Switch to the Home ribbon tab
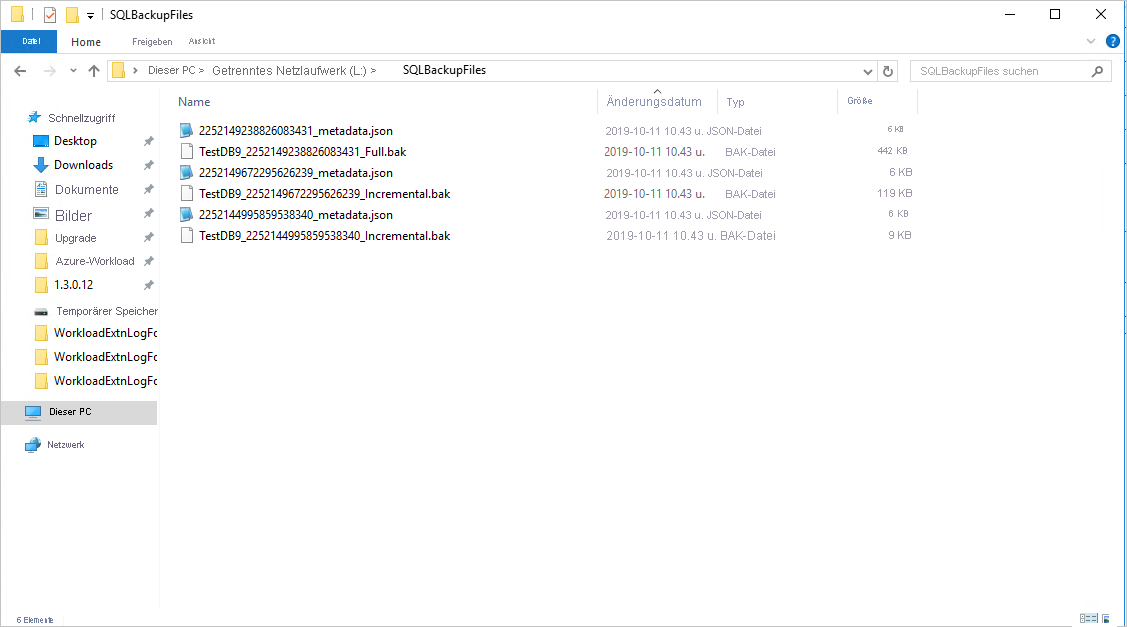 click(86, 42)
